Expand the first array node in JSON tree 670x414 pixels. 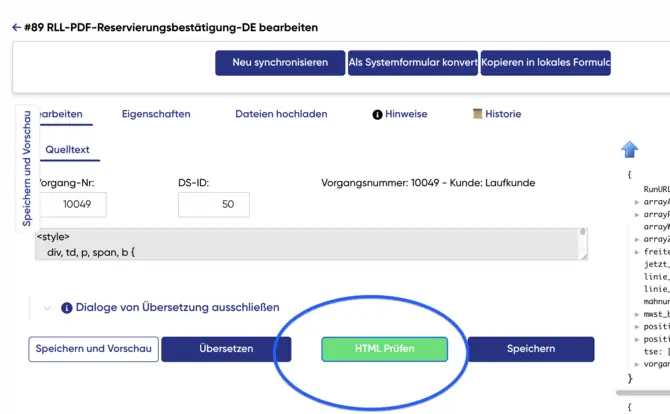[x=637, y=202]
